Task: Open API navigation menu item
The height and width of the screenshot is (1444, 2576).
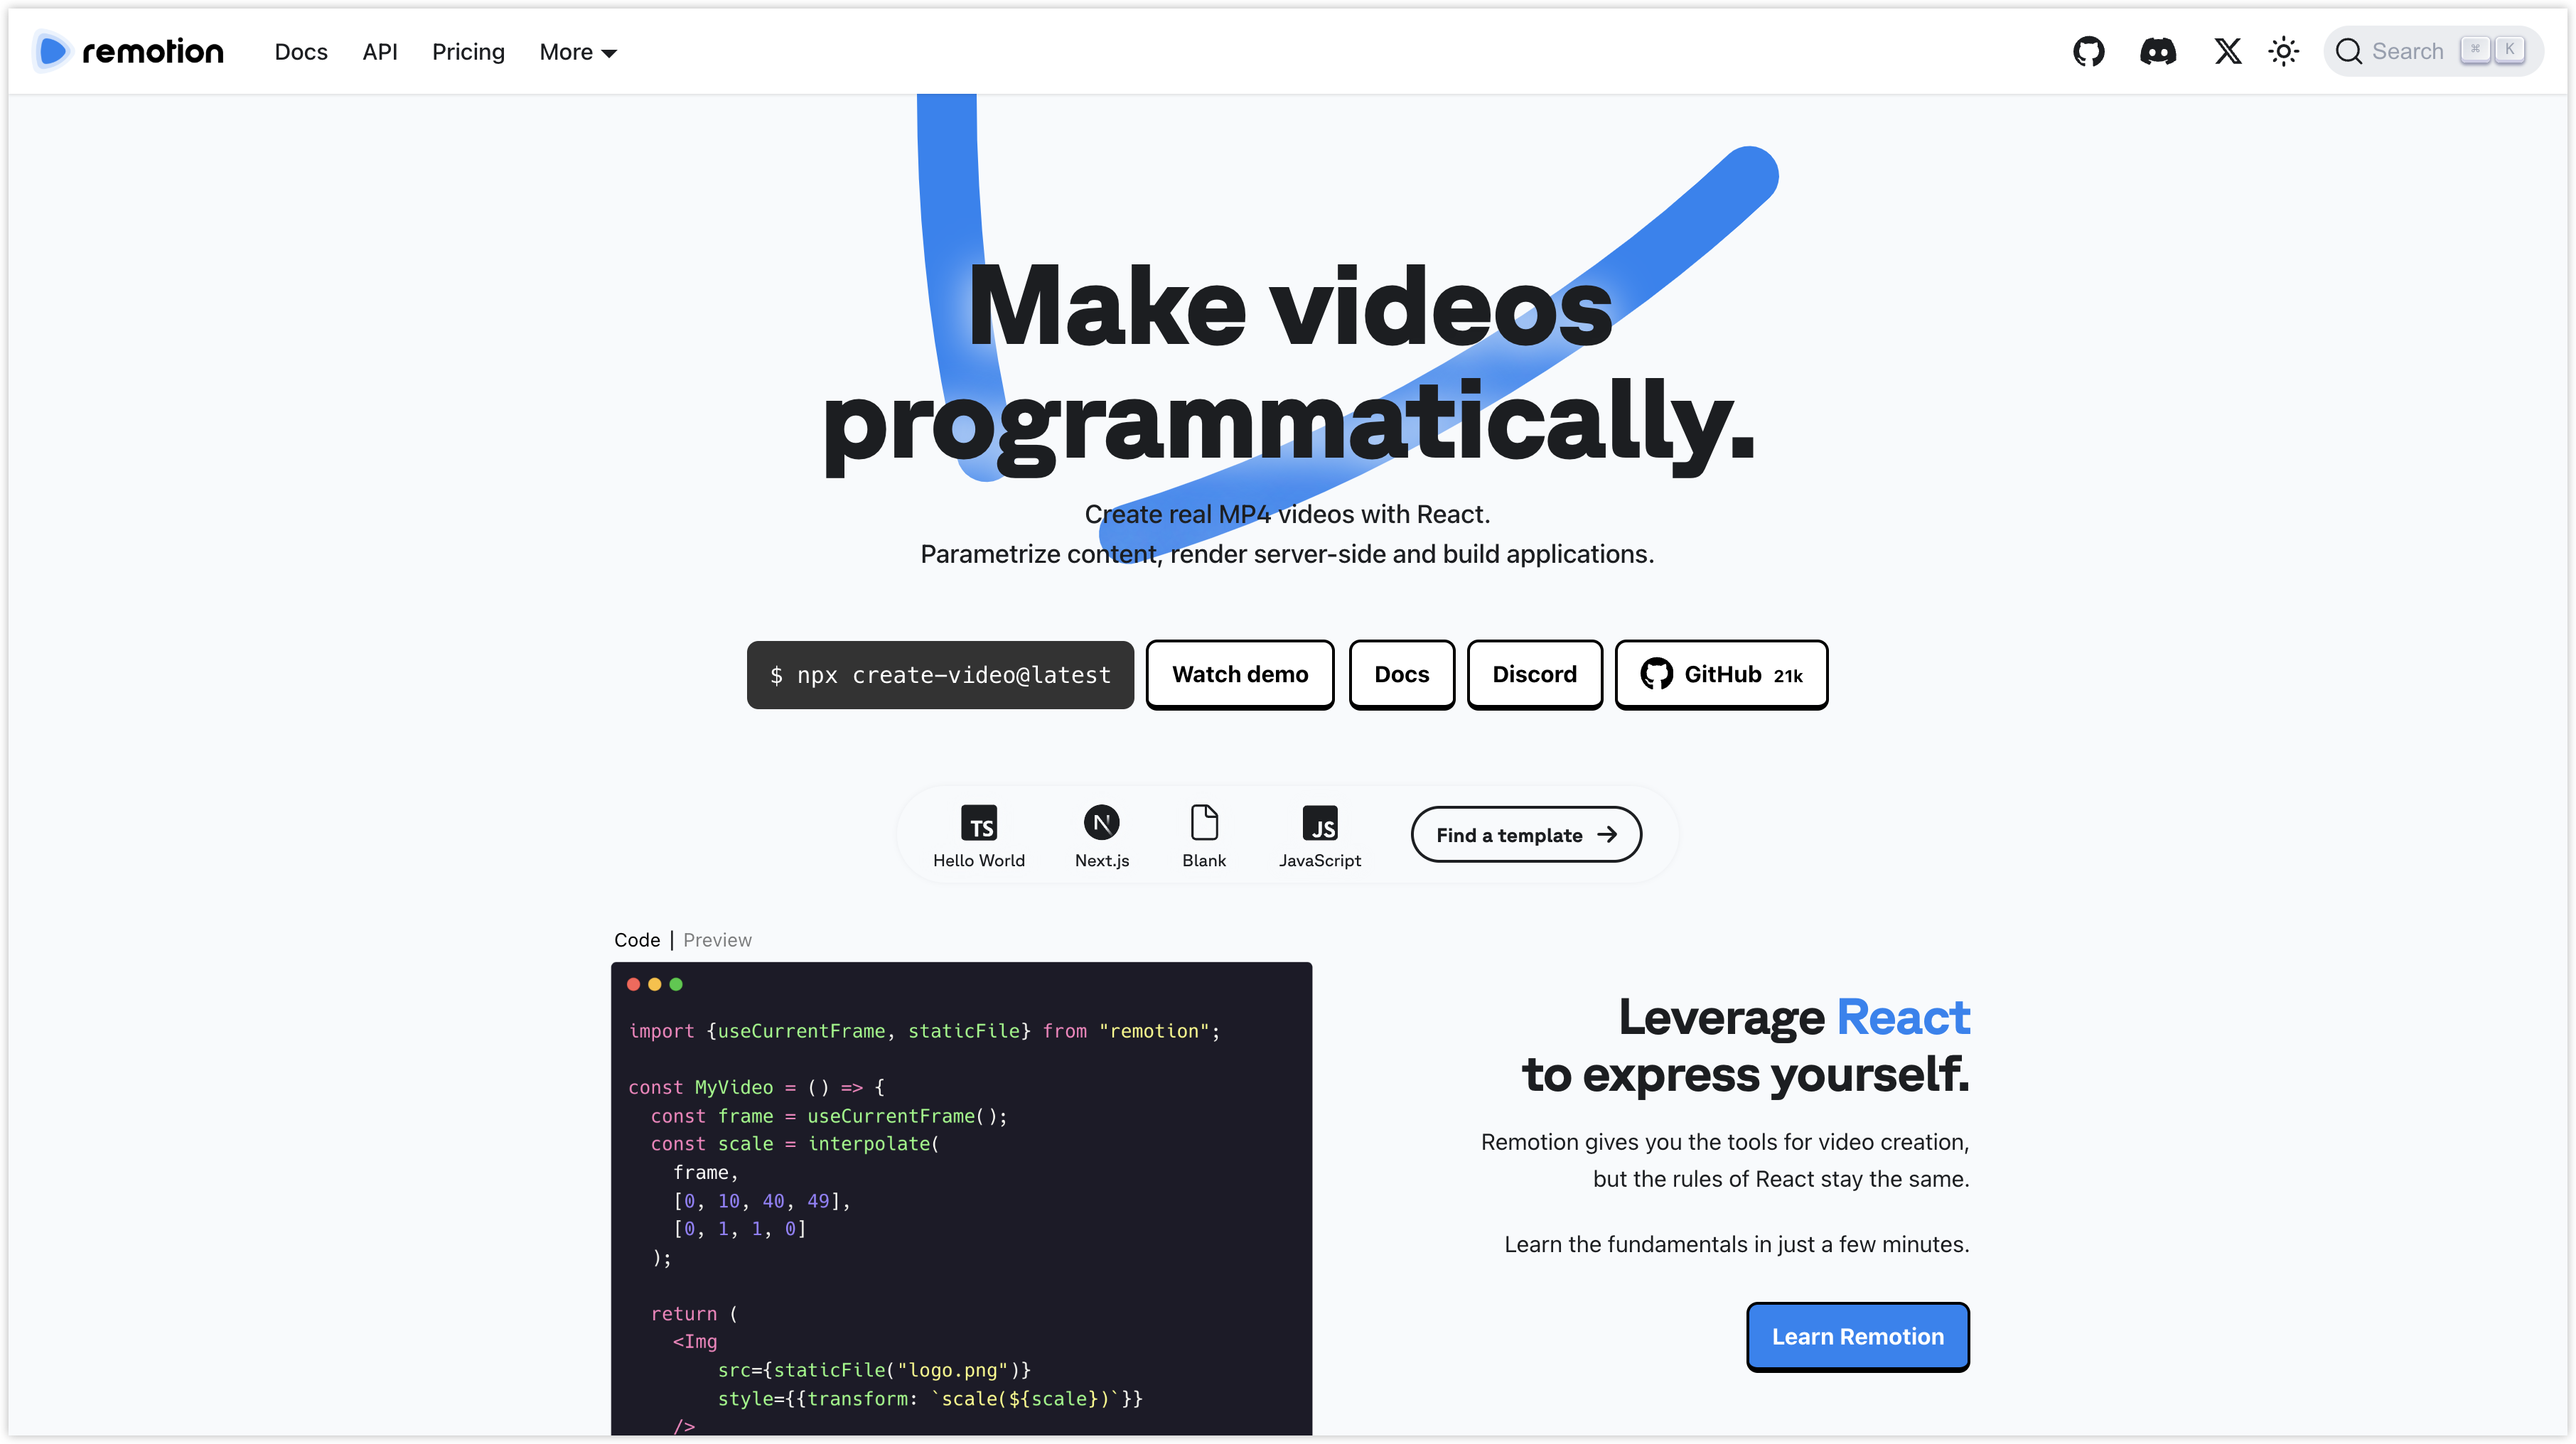Action: pos(379,51)
